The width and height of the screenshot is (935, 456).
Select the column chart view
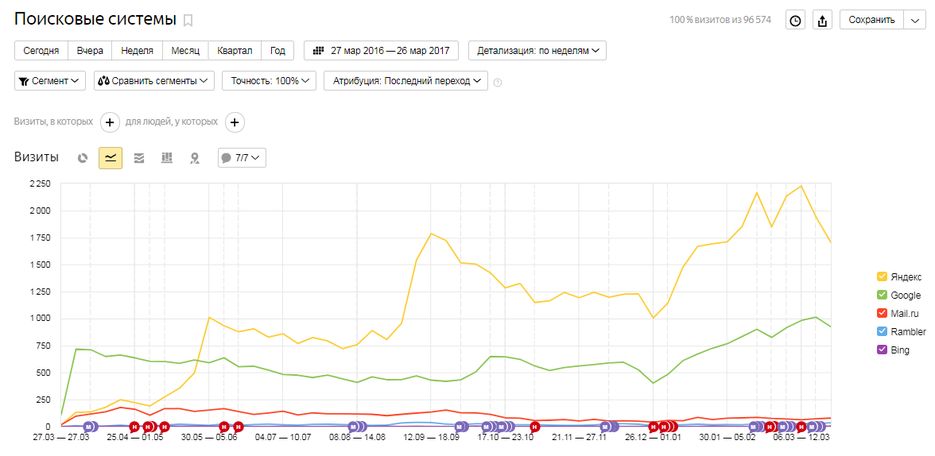167,158
